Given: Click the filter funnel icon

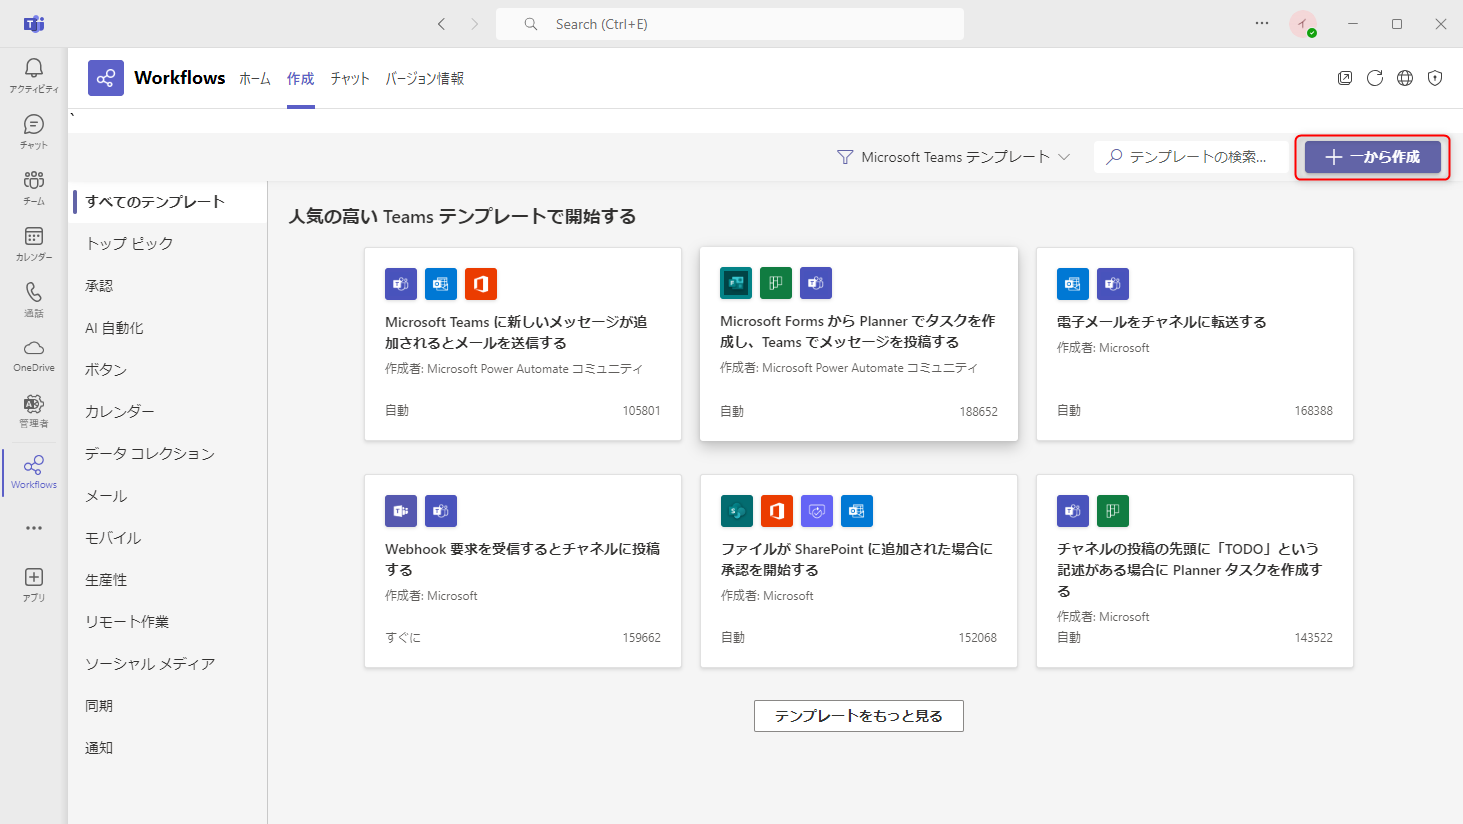Looking at the screenshot, I should (845, 157).
